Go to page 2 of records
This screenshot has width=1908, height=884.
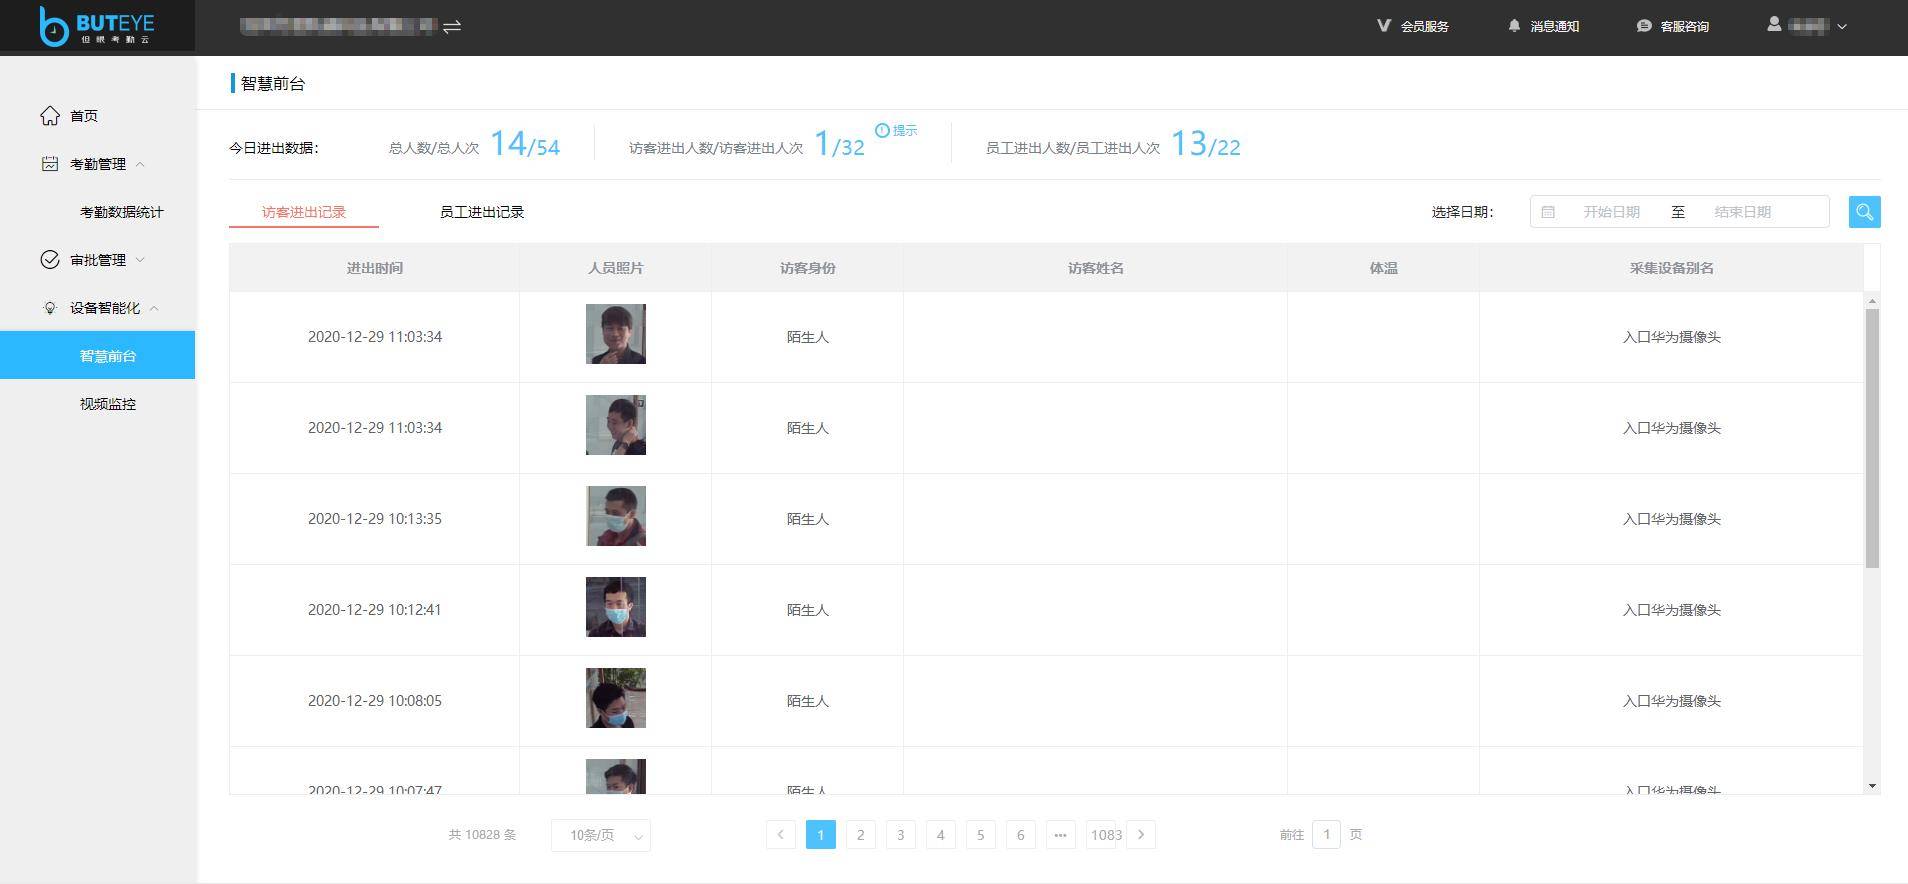tap(860, 835)
